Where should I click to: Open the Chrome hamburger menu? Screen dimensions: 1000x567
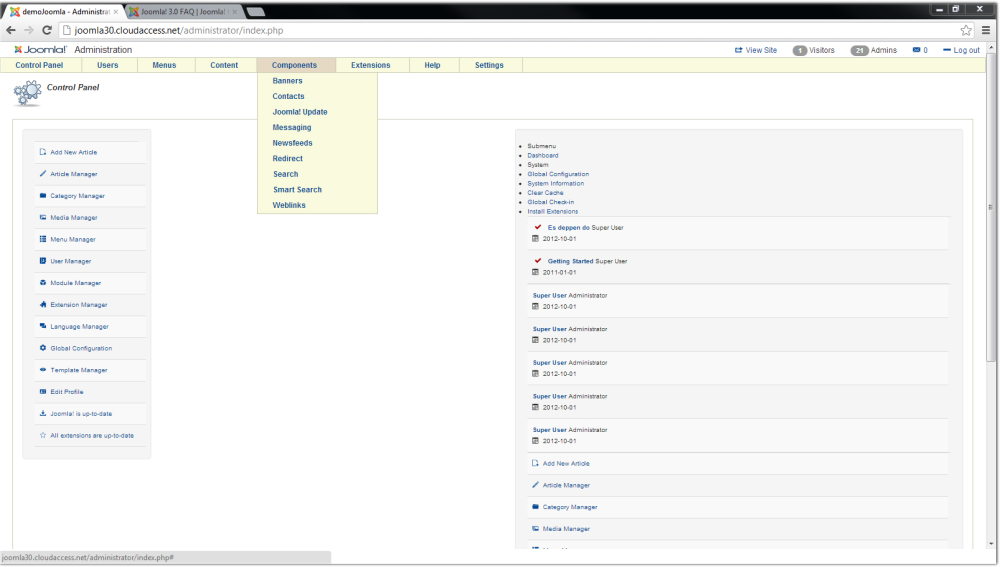985,30
